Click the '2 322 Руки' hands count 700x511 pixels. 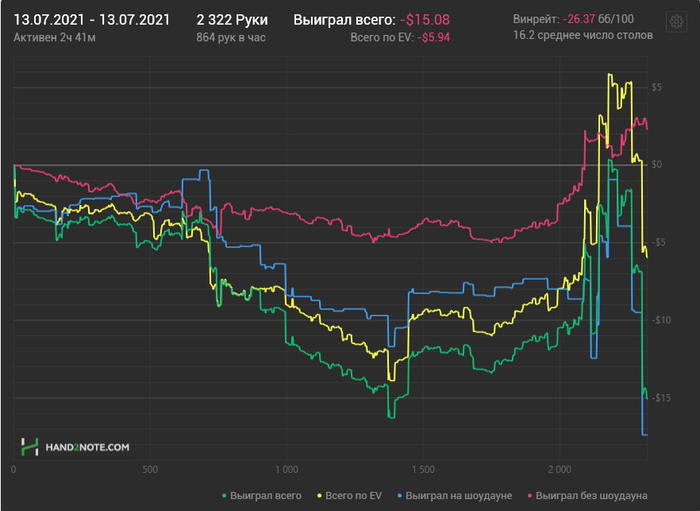click(x=232, y=20)
